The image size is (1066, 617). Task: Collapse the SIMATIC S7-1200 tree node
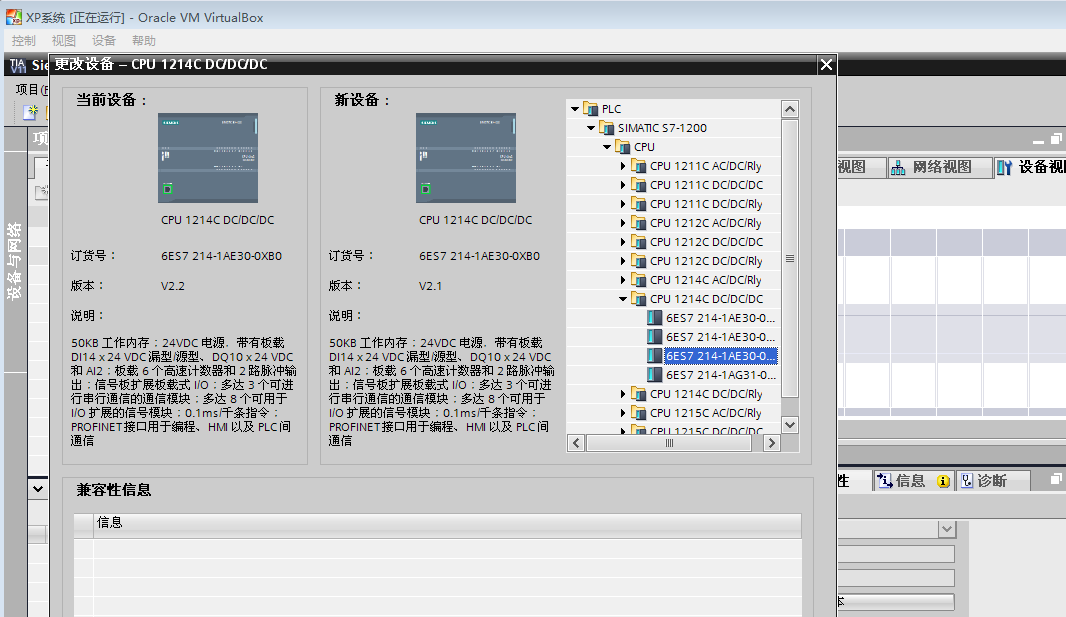[x=591, y=128]
